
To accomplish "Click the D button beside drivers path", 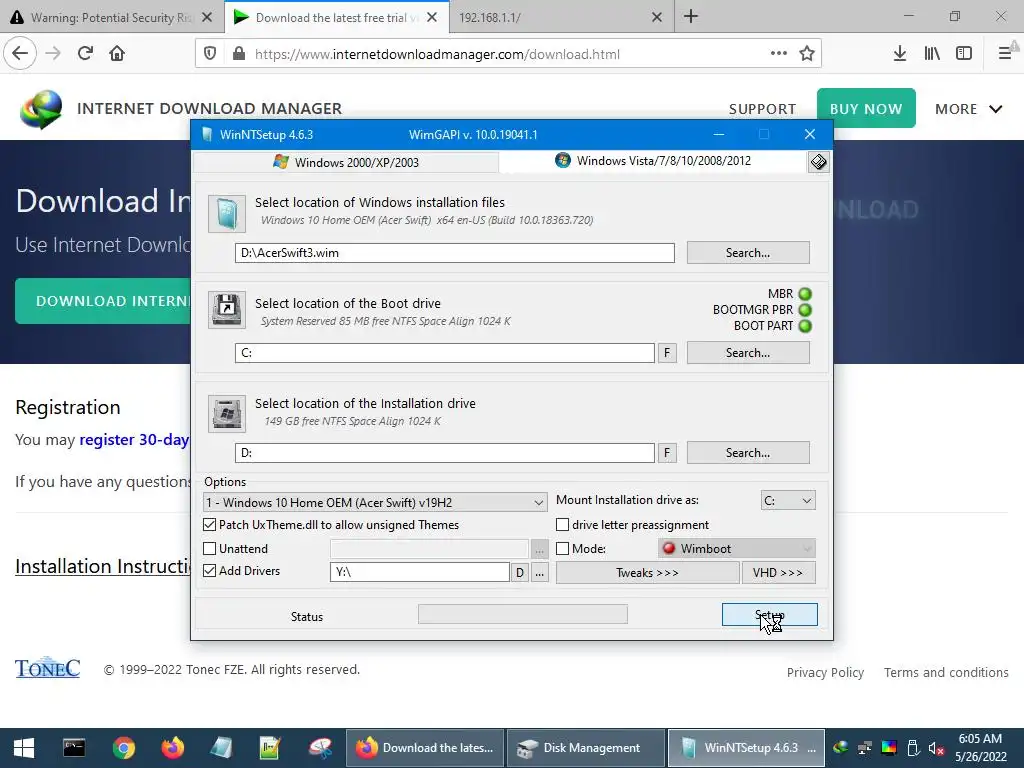I will pyautogui.click(x=520, y=573).
